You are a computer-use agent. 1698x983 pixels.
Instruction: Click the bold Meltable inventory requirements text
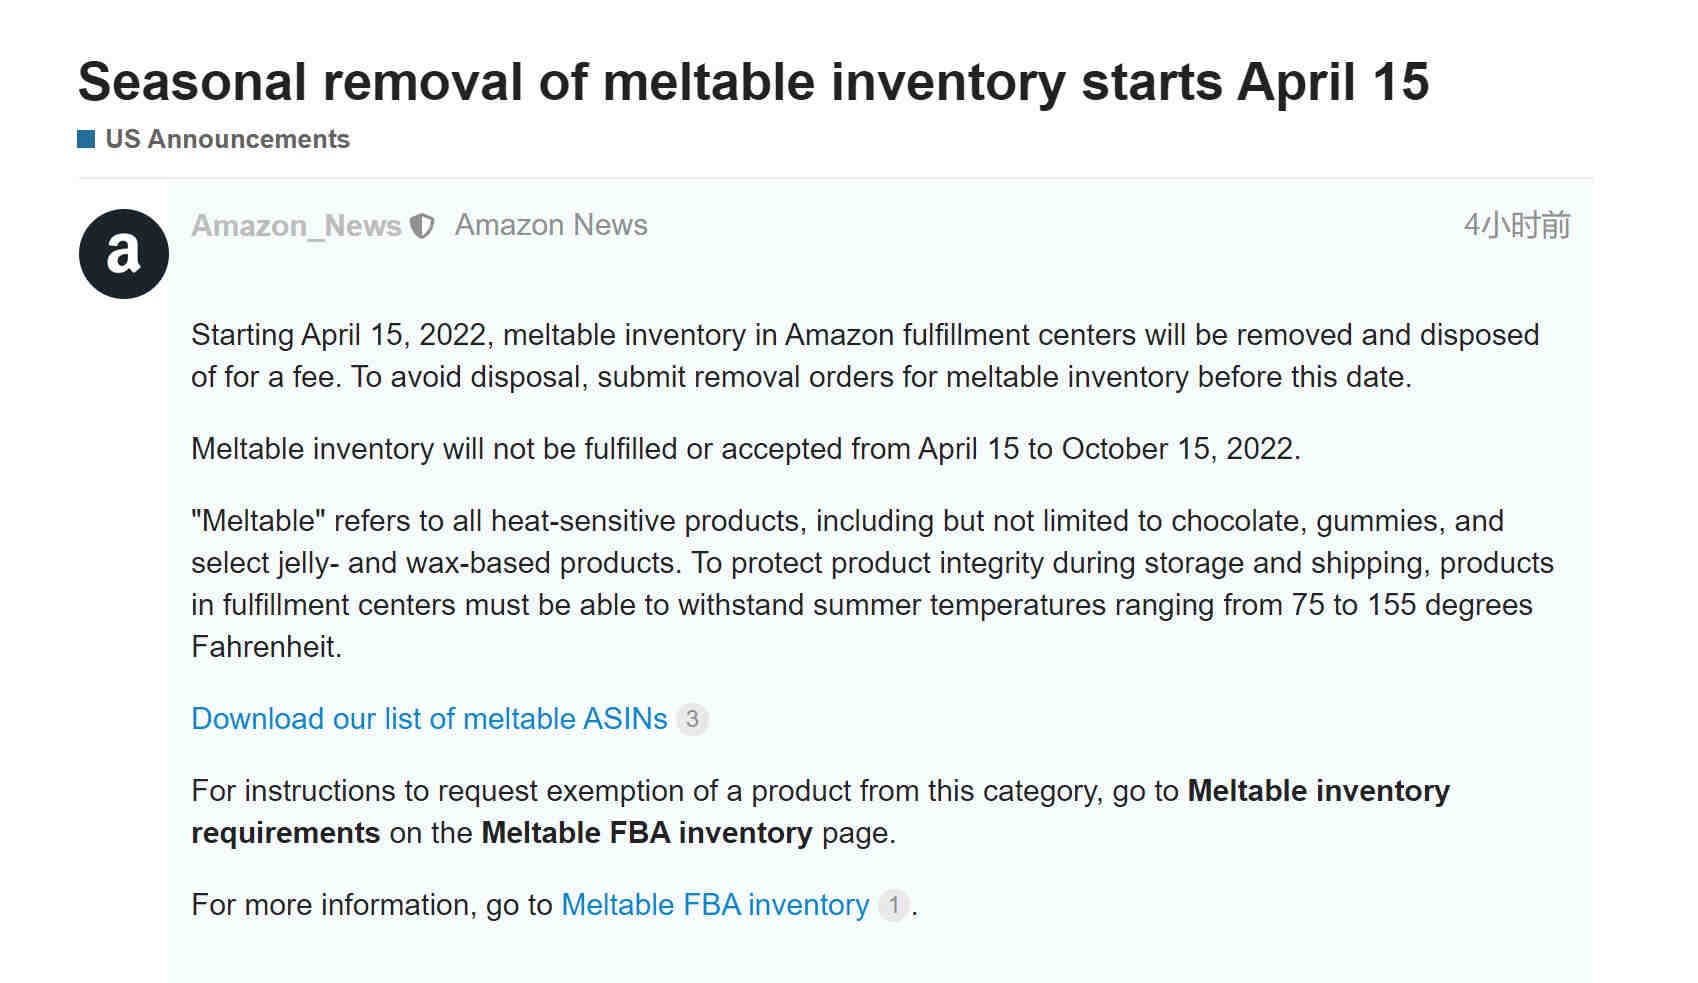820,812
